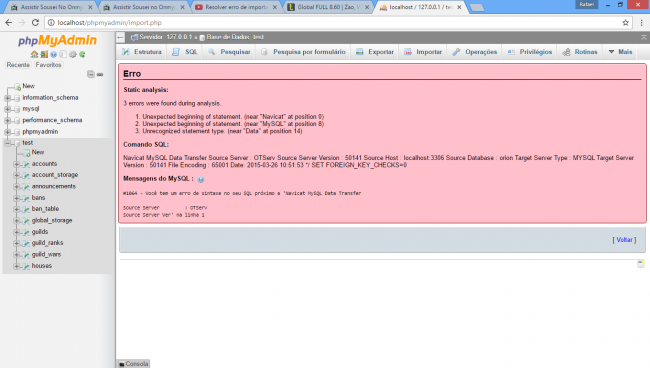Expand the mysql database node
Viewport: 650px width, 368px height.
[x=7, y=109]
